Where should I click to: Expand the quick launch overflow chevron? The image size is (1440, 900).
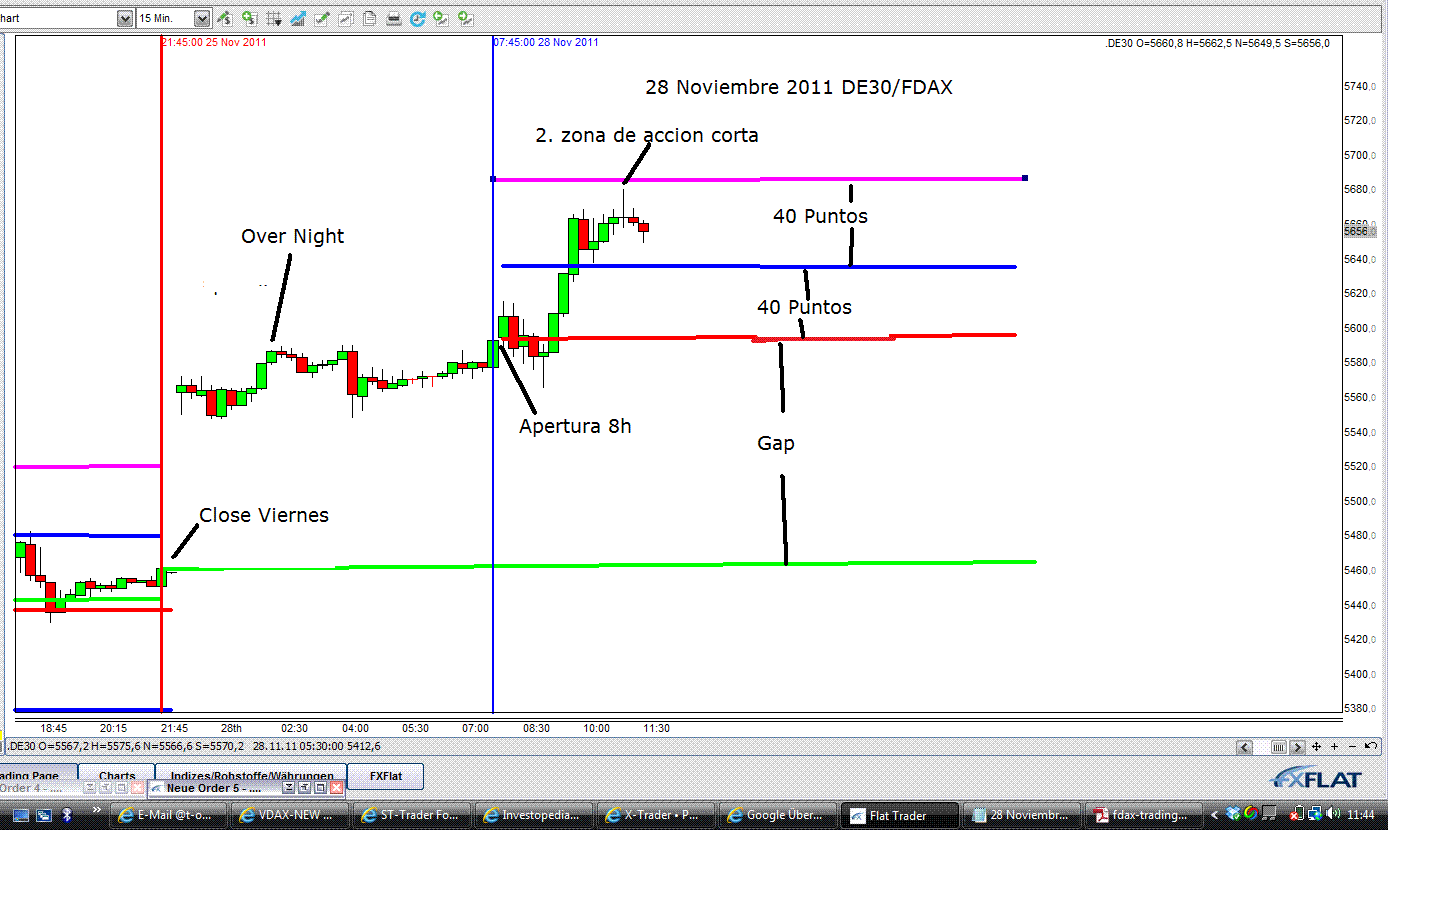(x=96, y=811)
